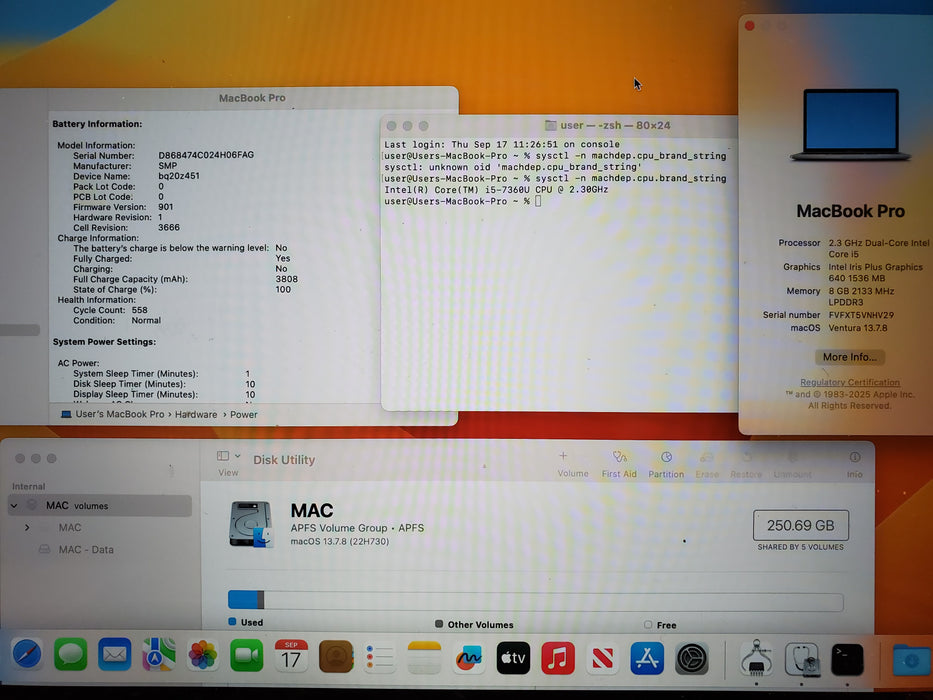Select the MAC volume in the sidebar
Image resolution: width=933 pixels, height=700 pixels.
70,528
